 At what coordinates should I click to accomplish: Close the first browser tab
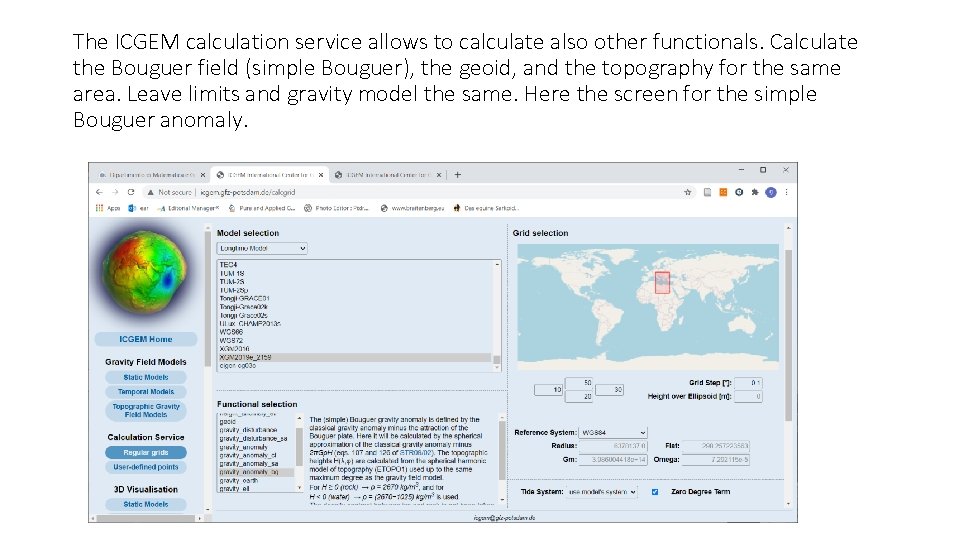point(203,175)
